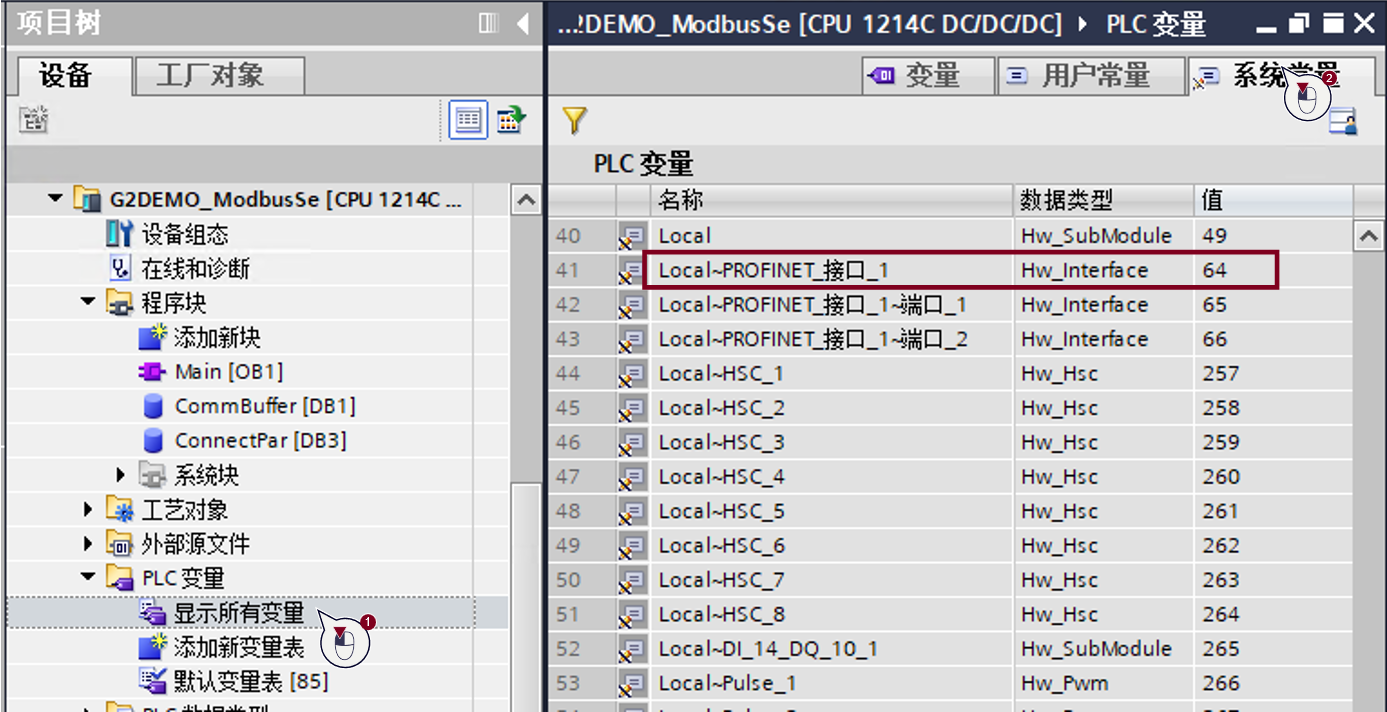The height and width of the screenshot is (712, 1387).
Task: Open the 工厂对象 tab
Action: [x=218, y=76]
